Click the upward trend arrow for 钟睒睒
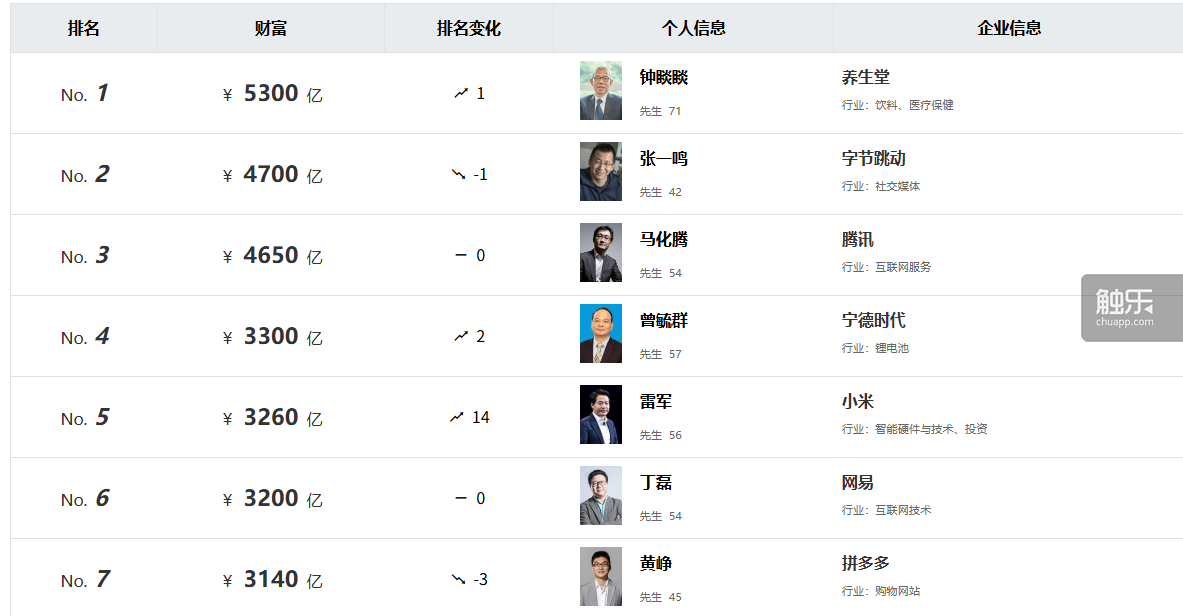Viewport: 1183px width, 616px height. pyautogui.click(x=461, y=93)
